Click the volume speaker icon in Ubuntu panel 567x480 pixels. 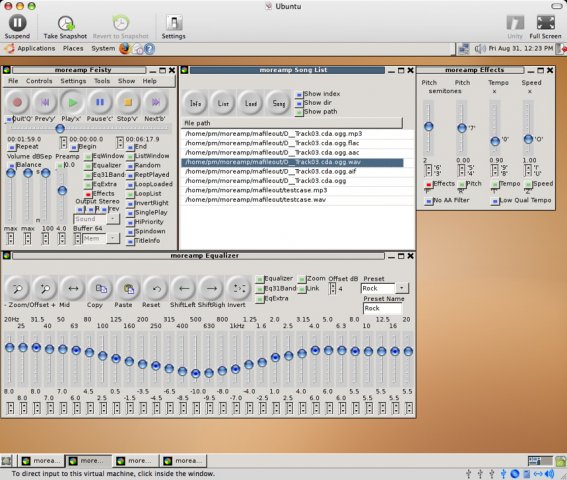click(x=480, y=48)
